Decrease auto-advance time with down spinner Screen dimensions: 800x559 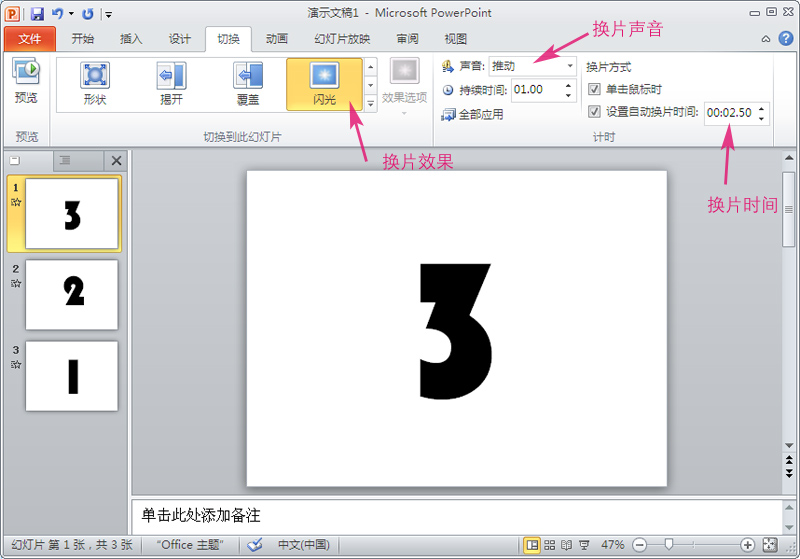click(x=761, y=118)
